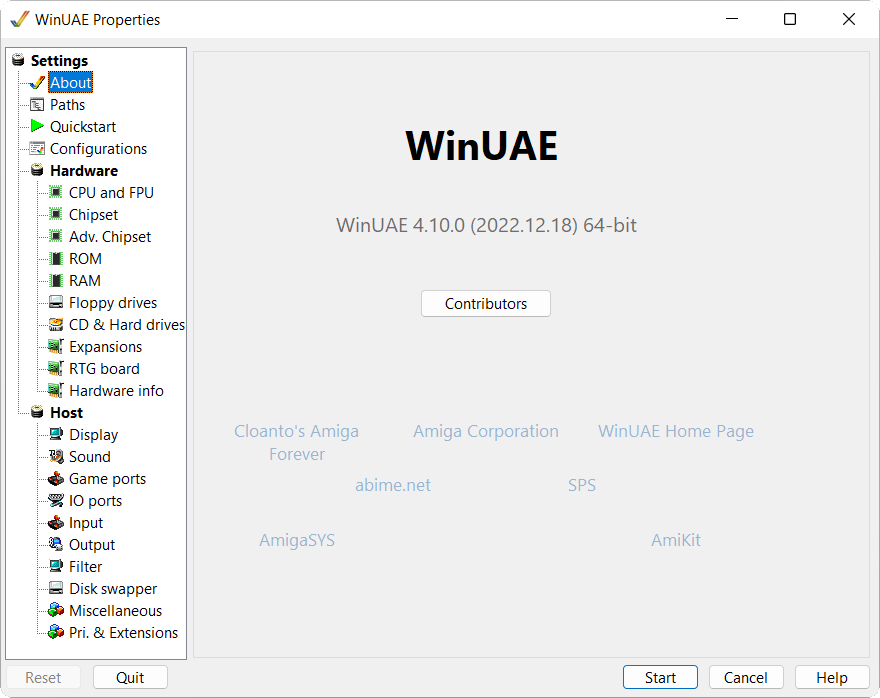The width and height of the screenshot is (880, 698).
Task: Click the Adv. Chipset chip icon
Action: coord(56,236)
